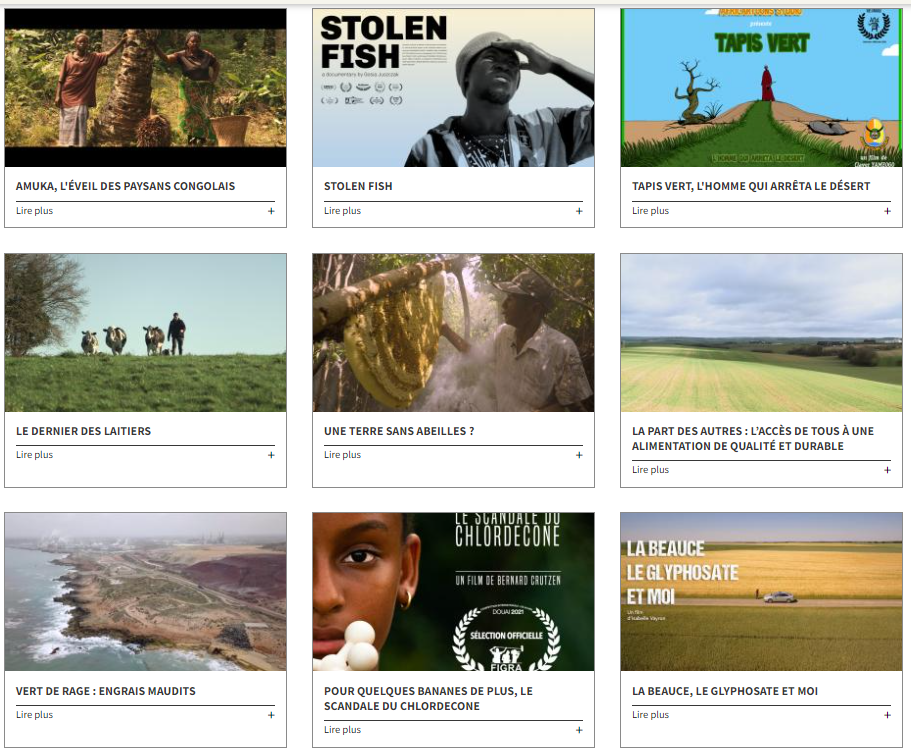Select the beekeeper honeycomb thumbnail
Screen dimensions: 911x754
pyautogui.click(x=453, y=333)
